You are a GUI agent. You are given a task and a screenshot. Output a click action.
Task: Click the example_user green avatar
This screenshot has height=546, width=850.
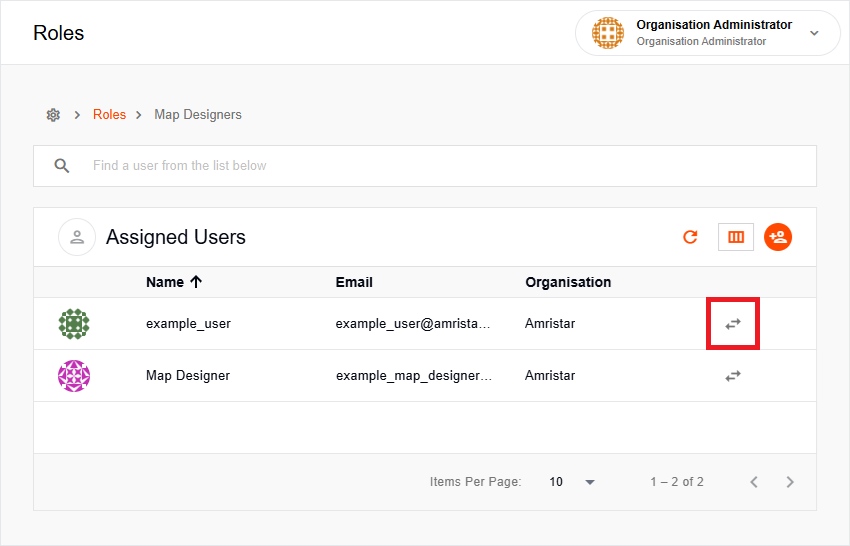[74, 324]
